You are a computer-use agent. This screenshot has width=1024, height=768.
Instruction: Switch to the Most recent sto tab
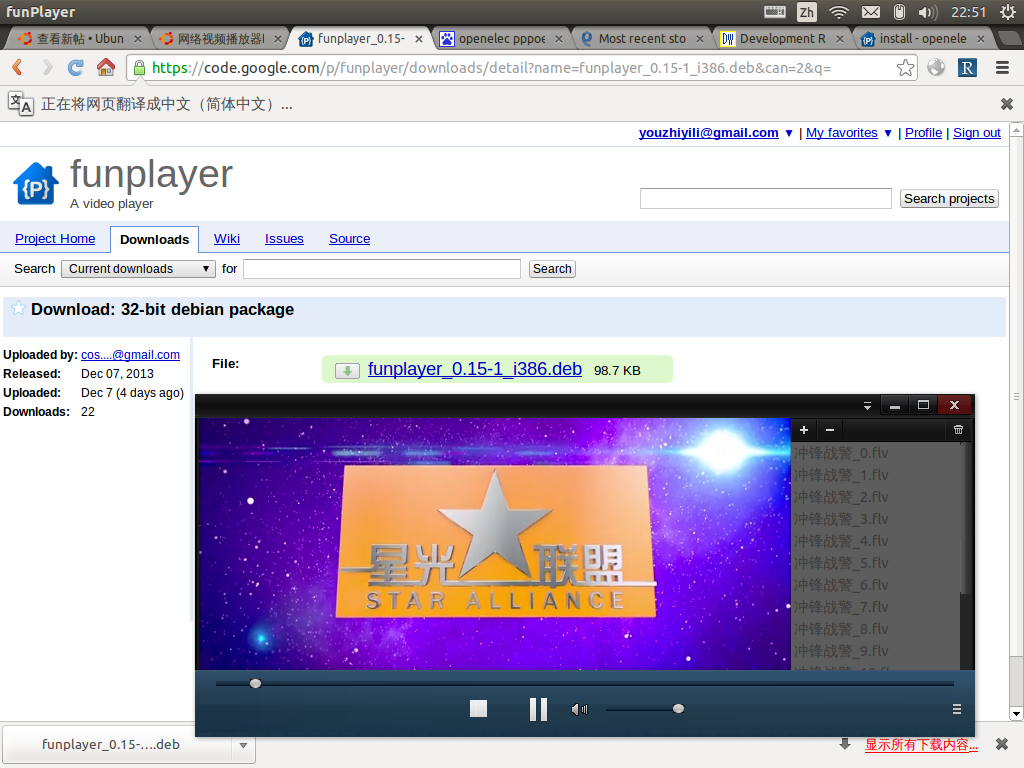(642, 39)
